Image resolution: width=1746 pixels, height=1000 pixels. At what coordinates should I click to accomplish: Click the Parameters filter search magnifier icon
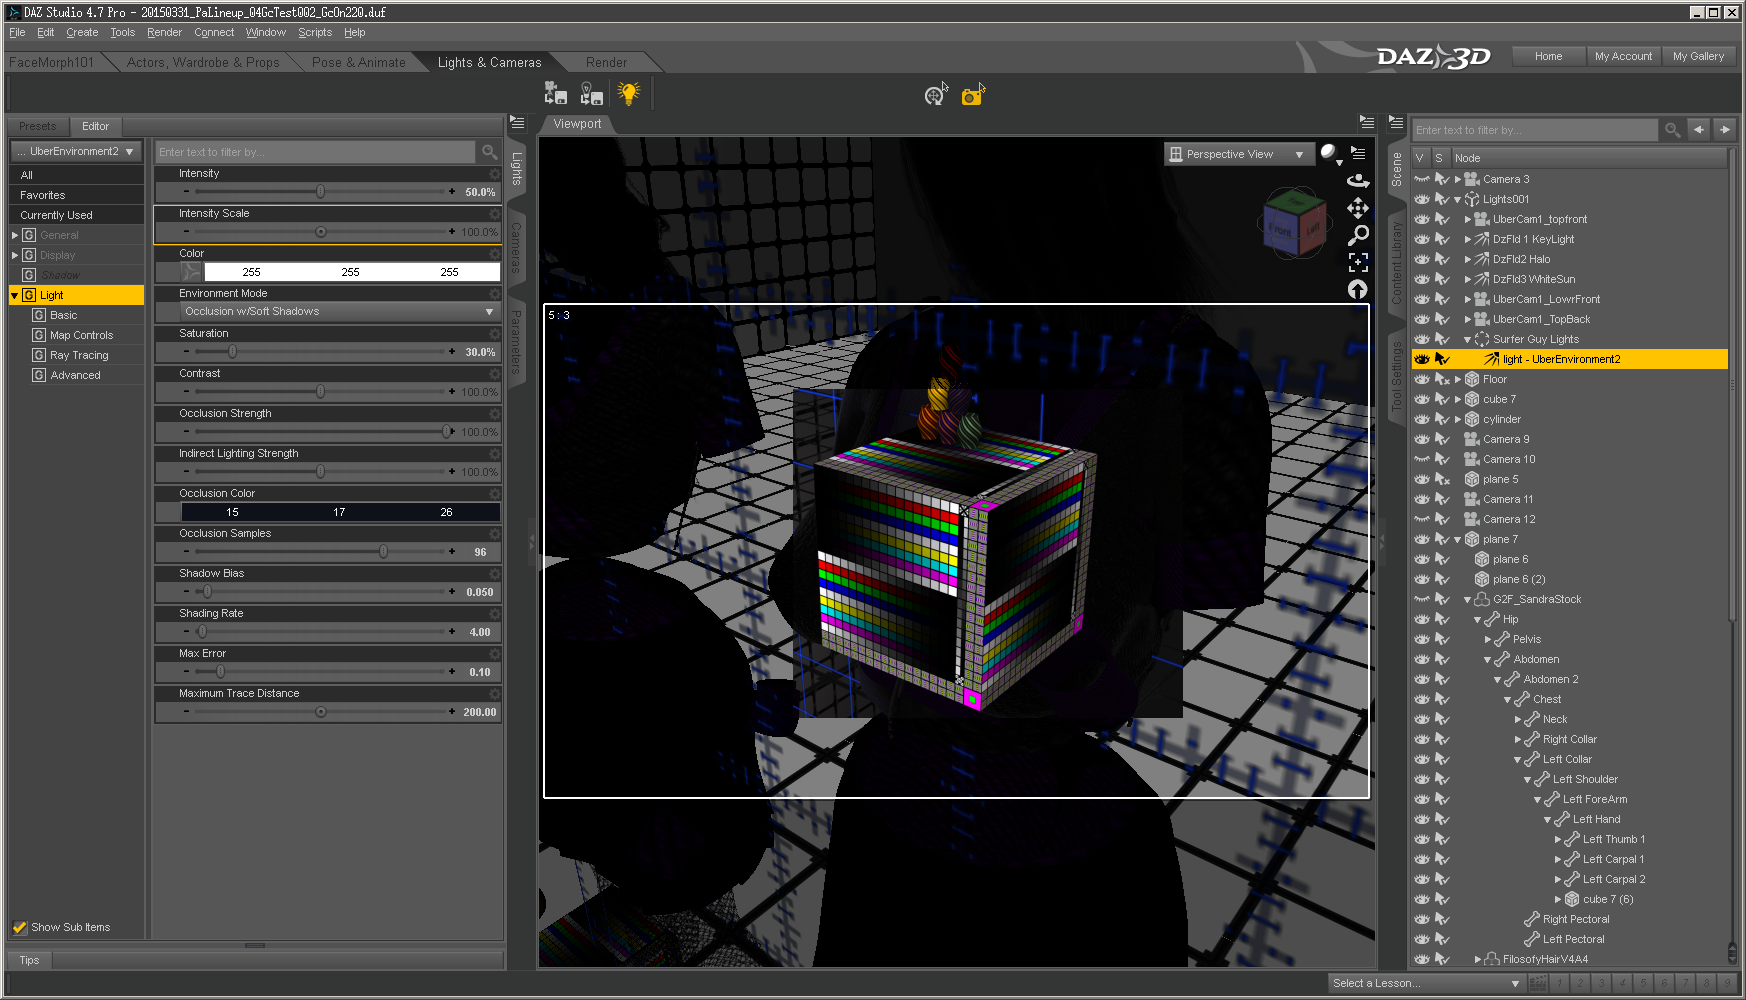point(489,152)
